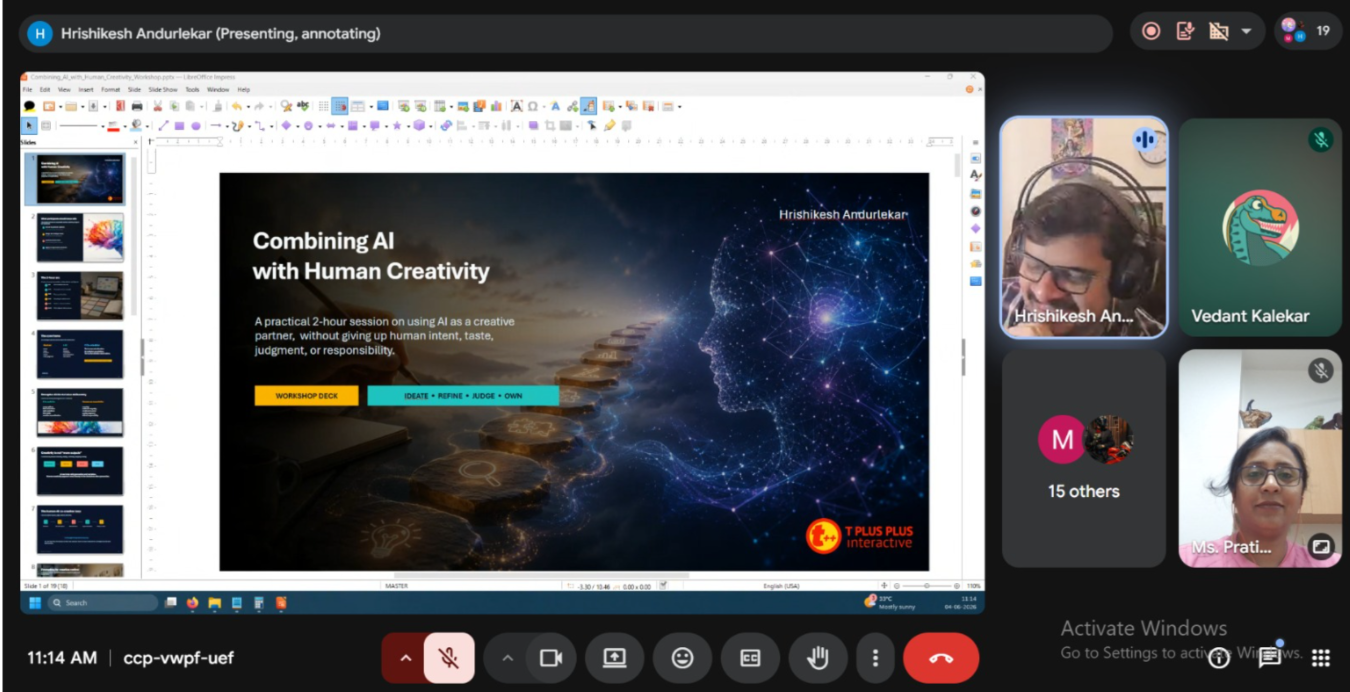
Task: Choose the Select arrow tool
Action: tap(29, 126)
